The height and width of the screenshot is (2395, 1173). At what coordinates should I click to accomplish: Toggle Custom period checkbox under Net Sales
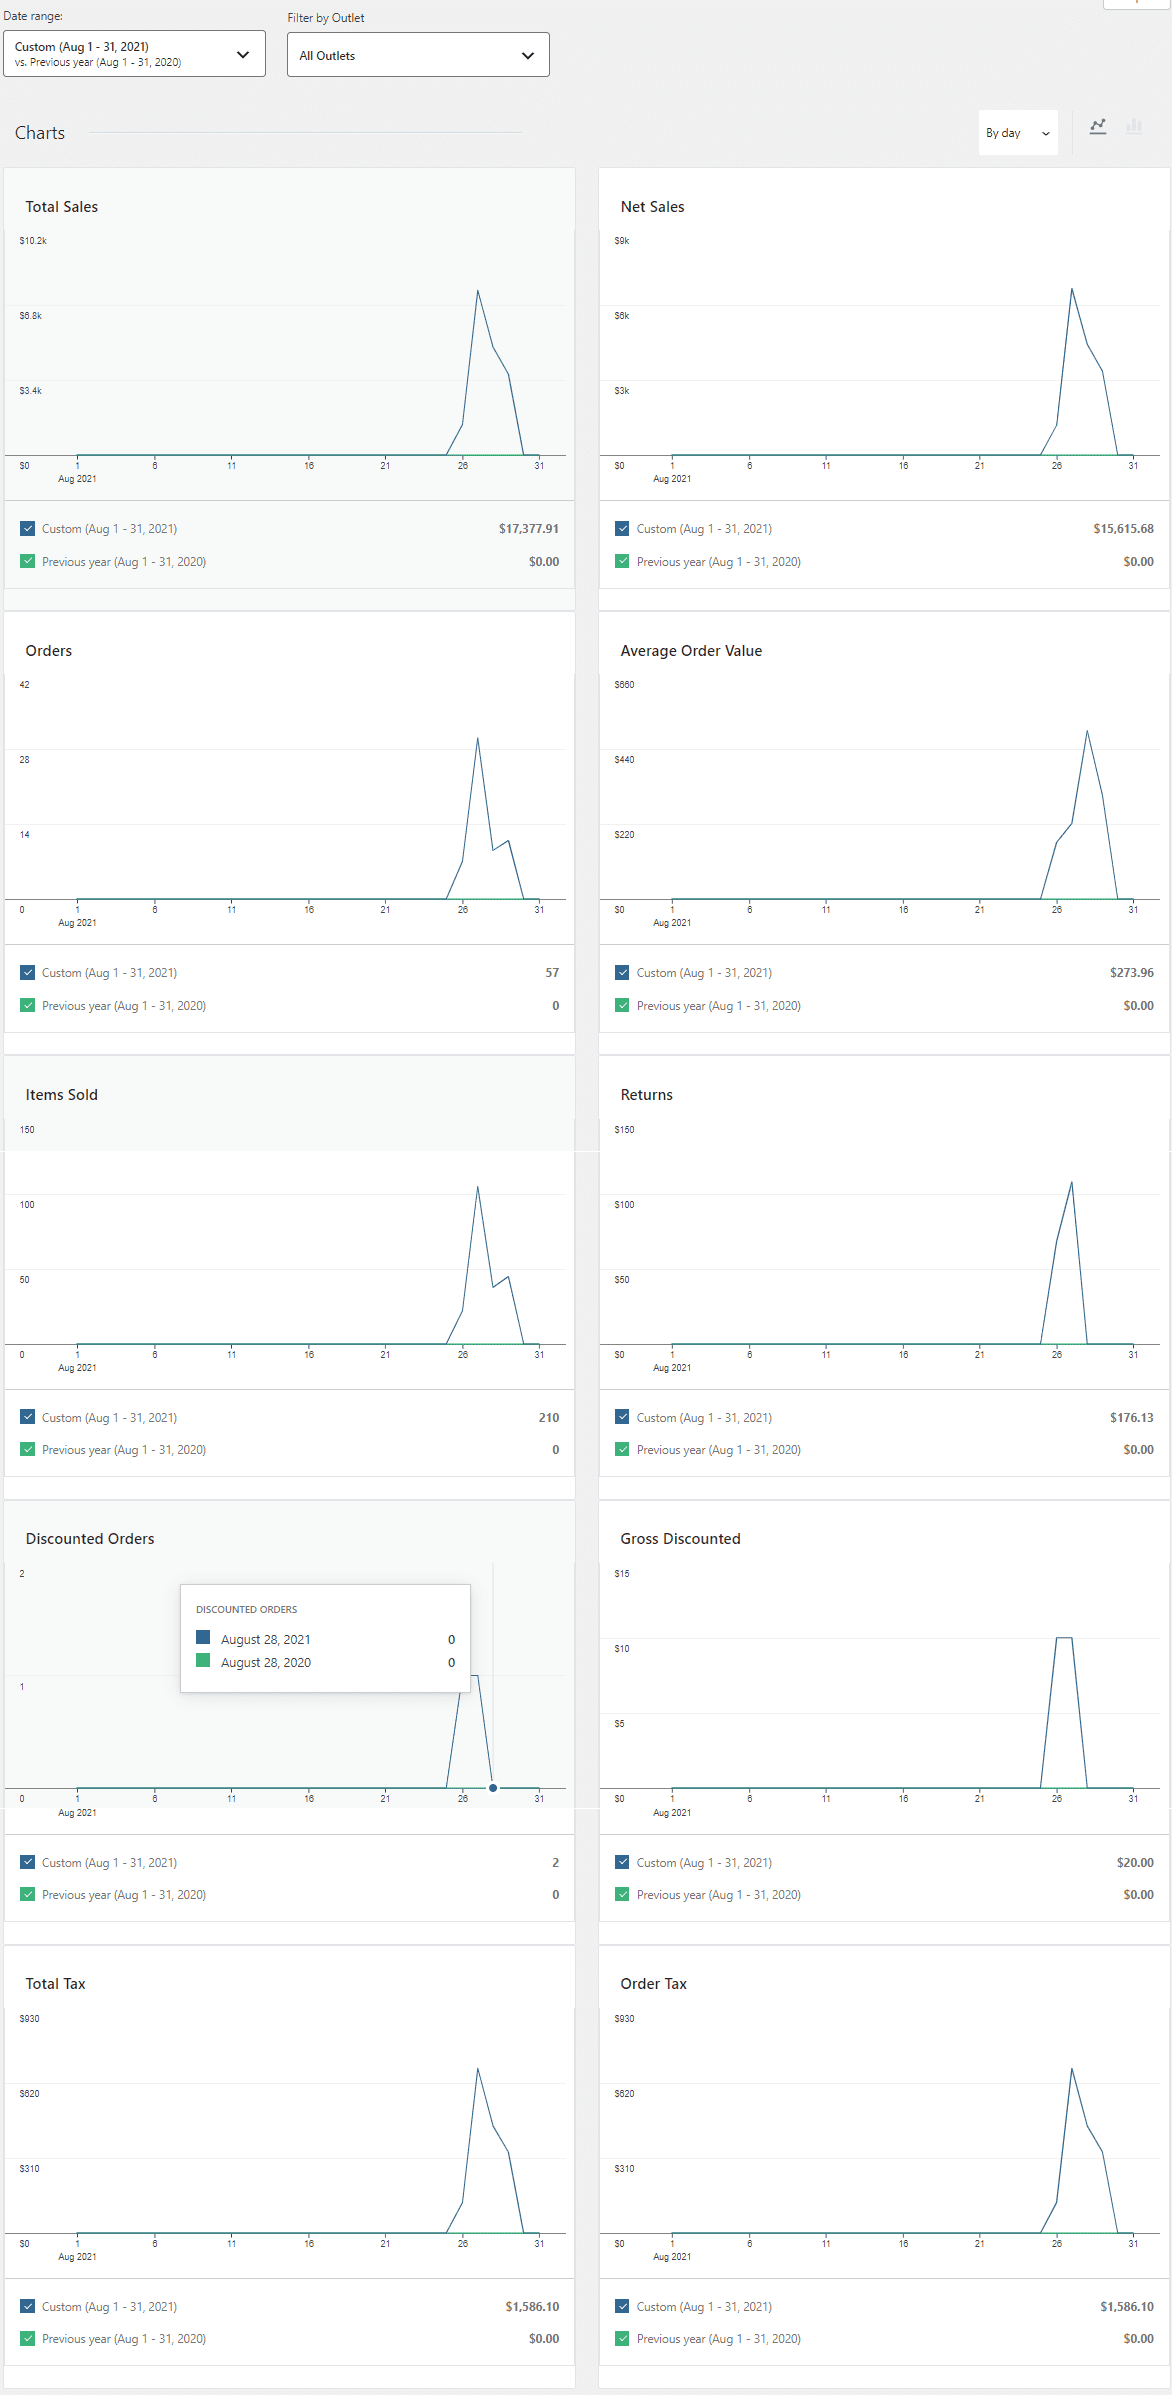(x=622, y=529)
